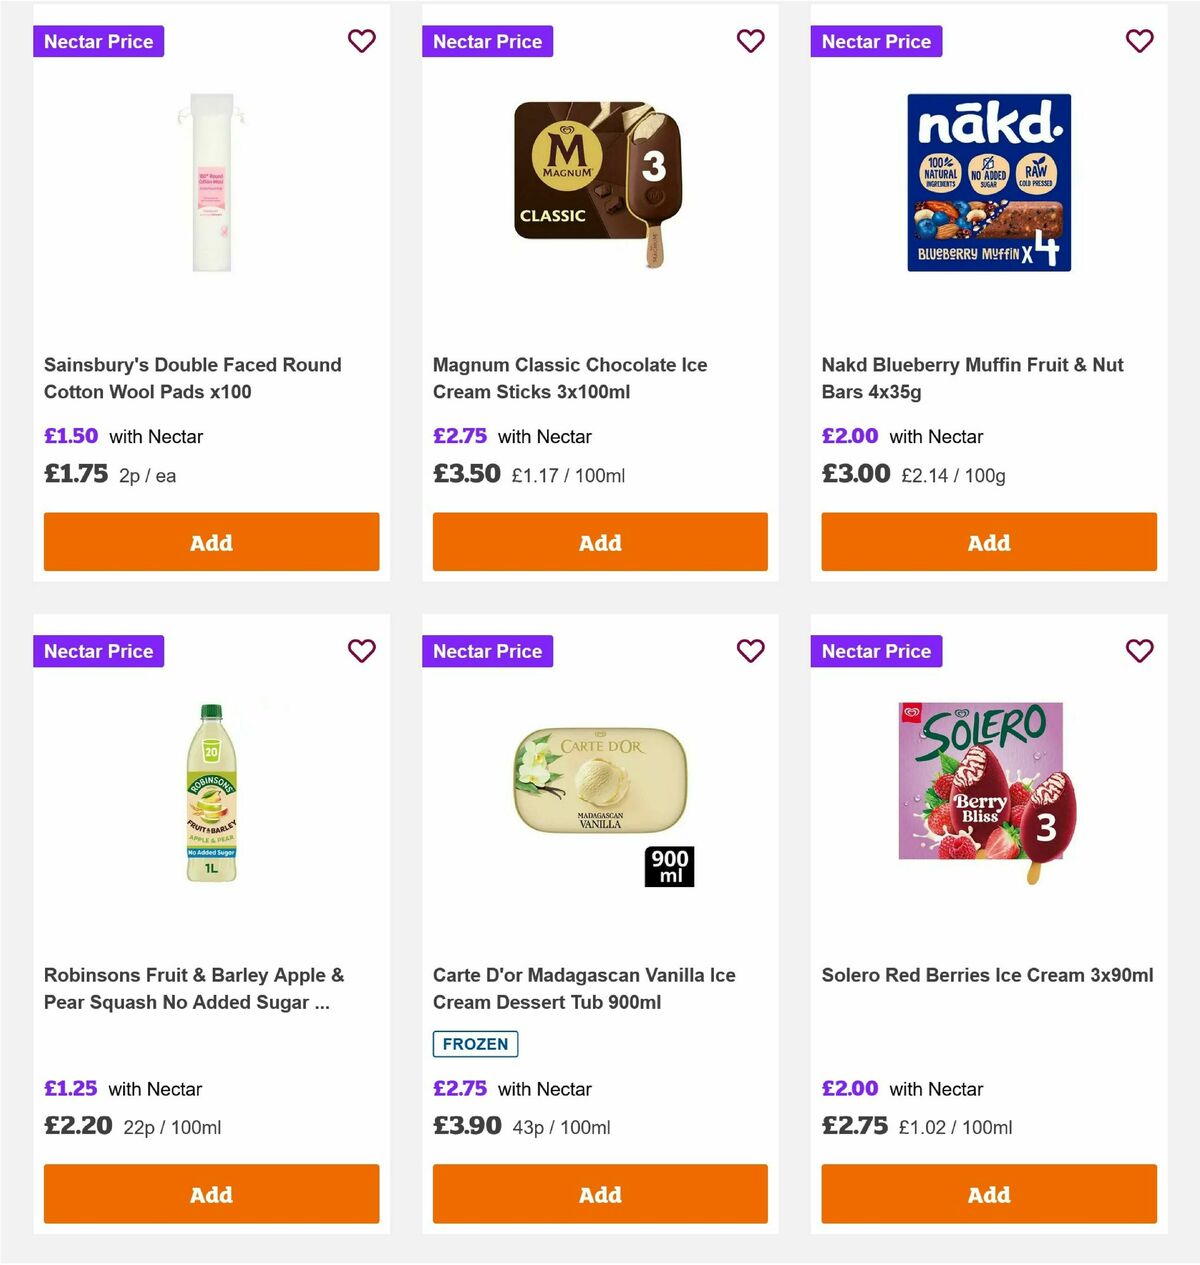Favourite the Carte D'or vanilla tub
This screenshot has width=1200, height=1265.
750,651
